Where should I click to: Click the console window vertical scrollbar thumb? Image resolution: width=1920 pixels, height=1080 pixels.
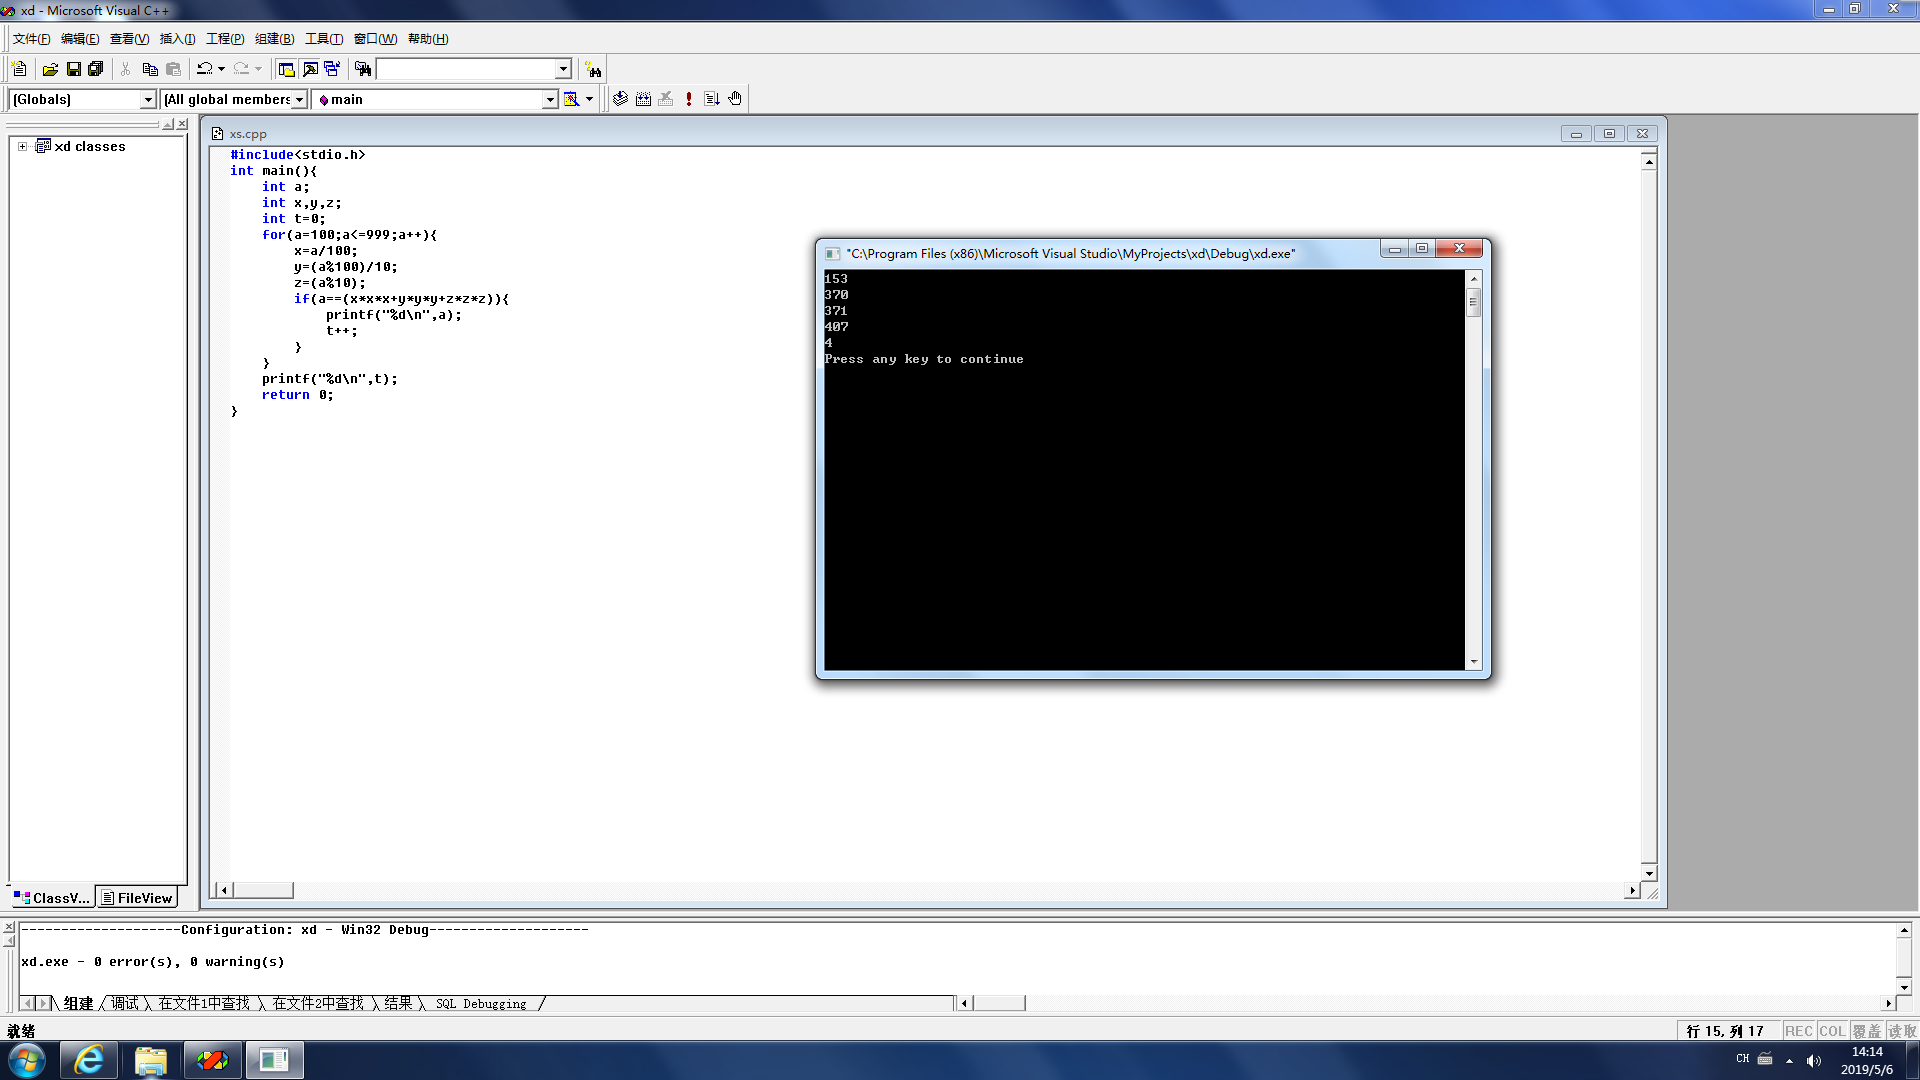point(1473,302)
